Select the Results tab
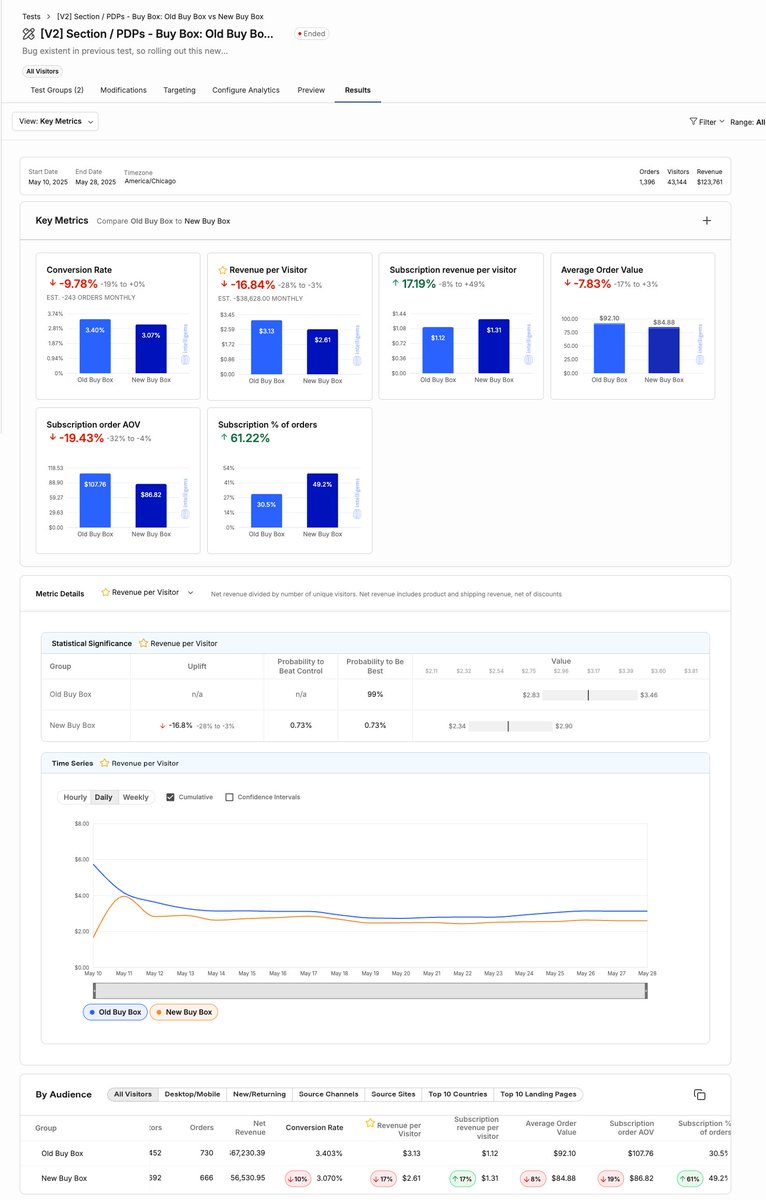 357,90
